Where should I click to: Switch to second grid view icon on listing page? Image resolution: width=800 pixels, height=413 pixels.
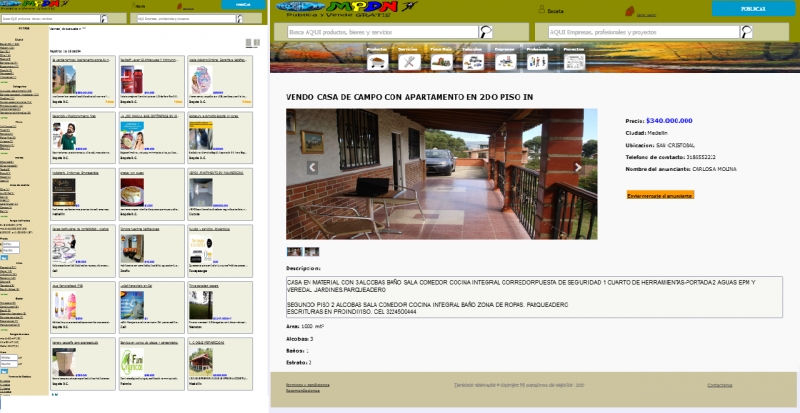pos(257,43)
